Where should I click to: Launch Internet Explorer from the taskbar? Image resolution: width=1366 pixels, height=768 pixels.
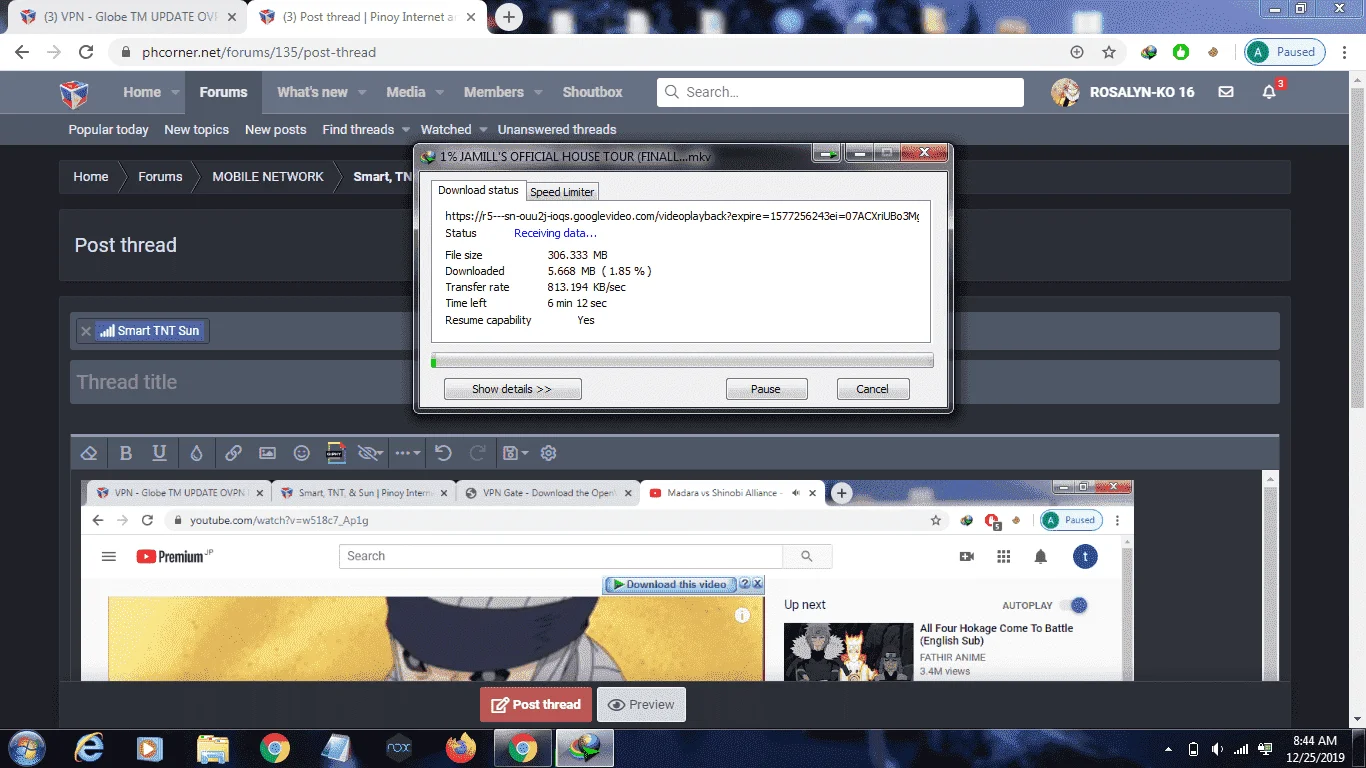[89, 747]
